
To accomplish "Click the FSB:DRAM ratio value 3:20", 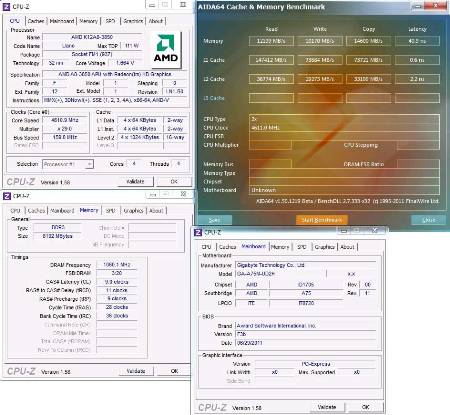I will 117,273.
